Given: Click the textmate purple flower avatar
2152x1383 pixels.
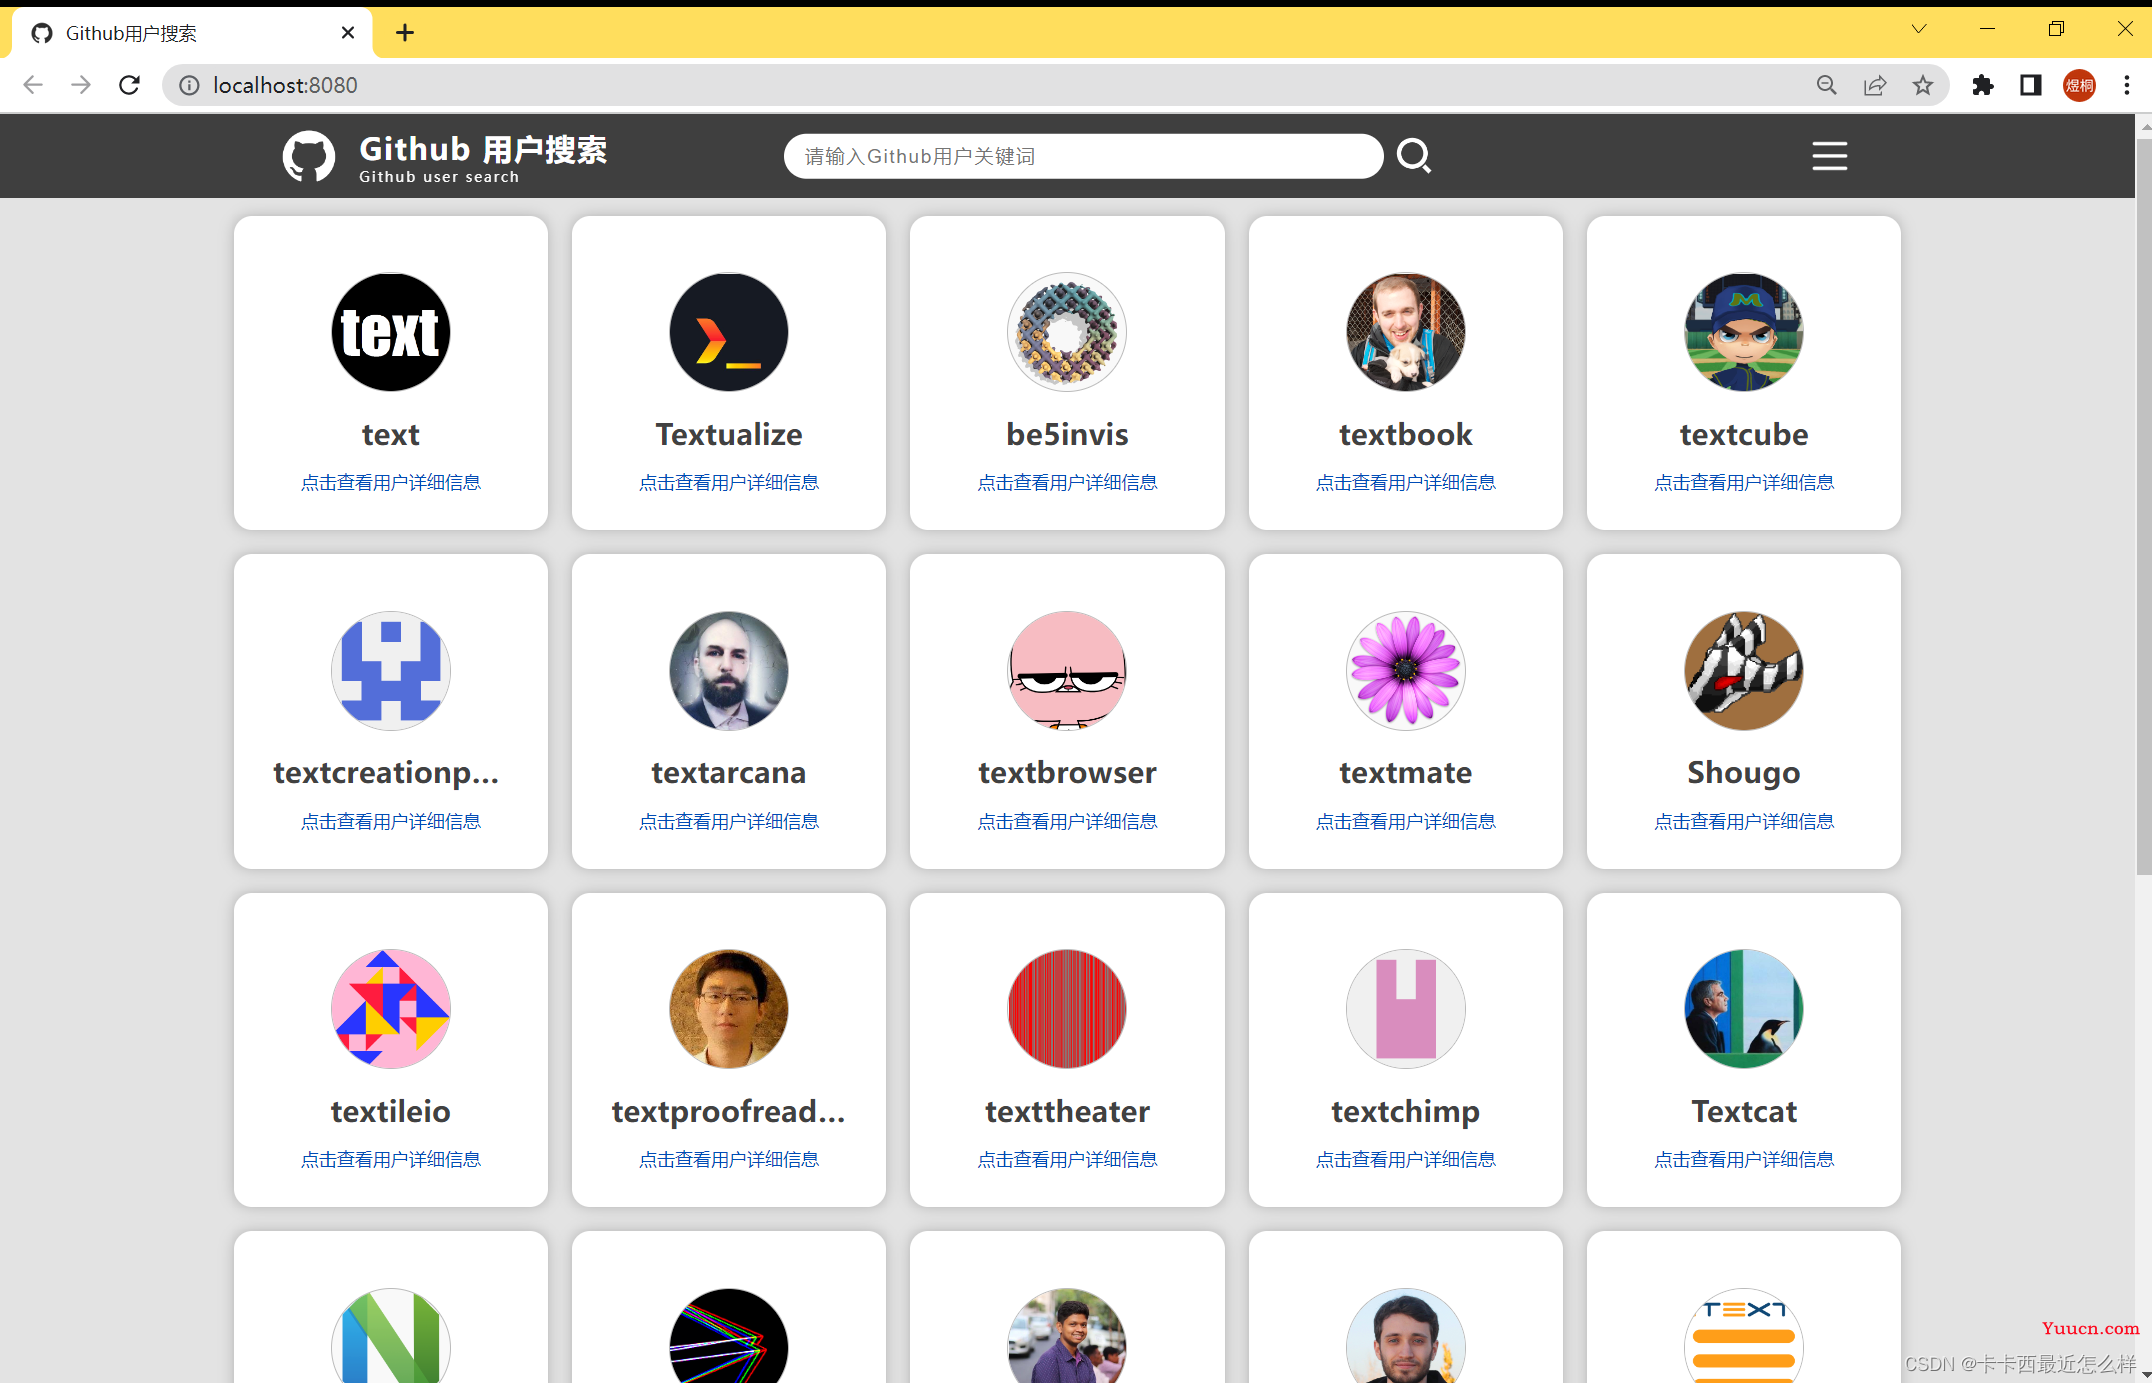Looking at the screenshot, I should pyautogui.click(x=1405, y=670).
